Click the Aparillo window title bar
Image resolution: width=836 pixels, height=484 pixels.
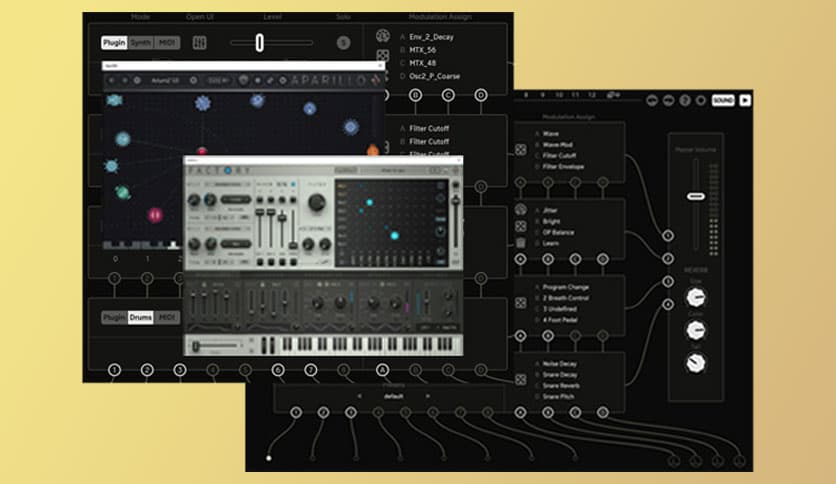(x=243, y=66)
